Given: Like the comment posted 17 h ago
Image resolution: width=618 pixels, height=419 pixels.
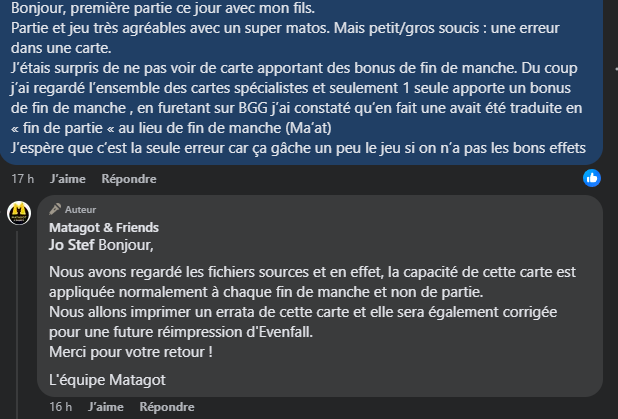Looking at the screenshot, I should tap(68, 179).
